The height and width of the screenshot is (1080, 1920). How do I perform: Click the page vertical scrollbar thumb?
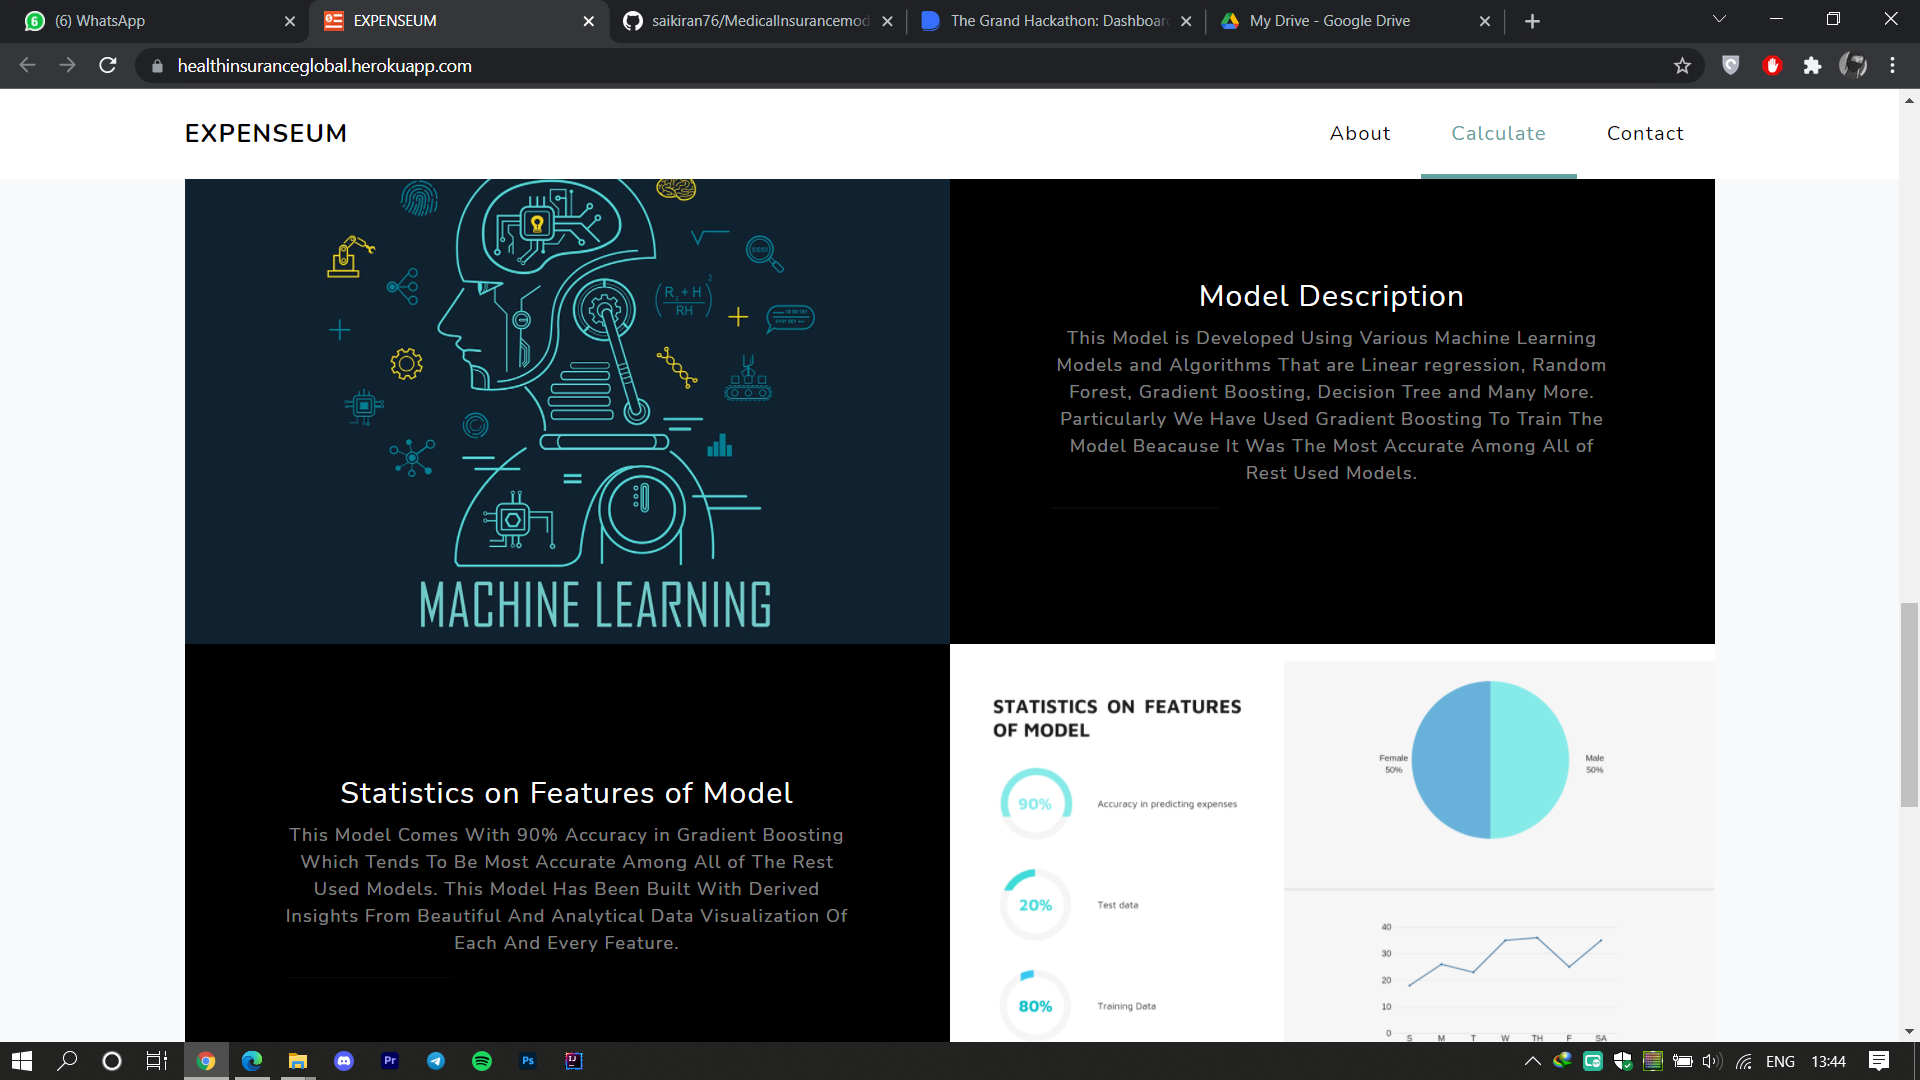[1909, 705]
